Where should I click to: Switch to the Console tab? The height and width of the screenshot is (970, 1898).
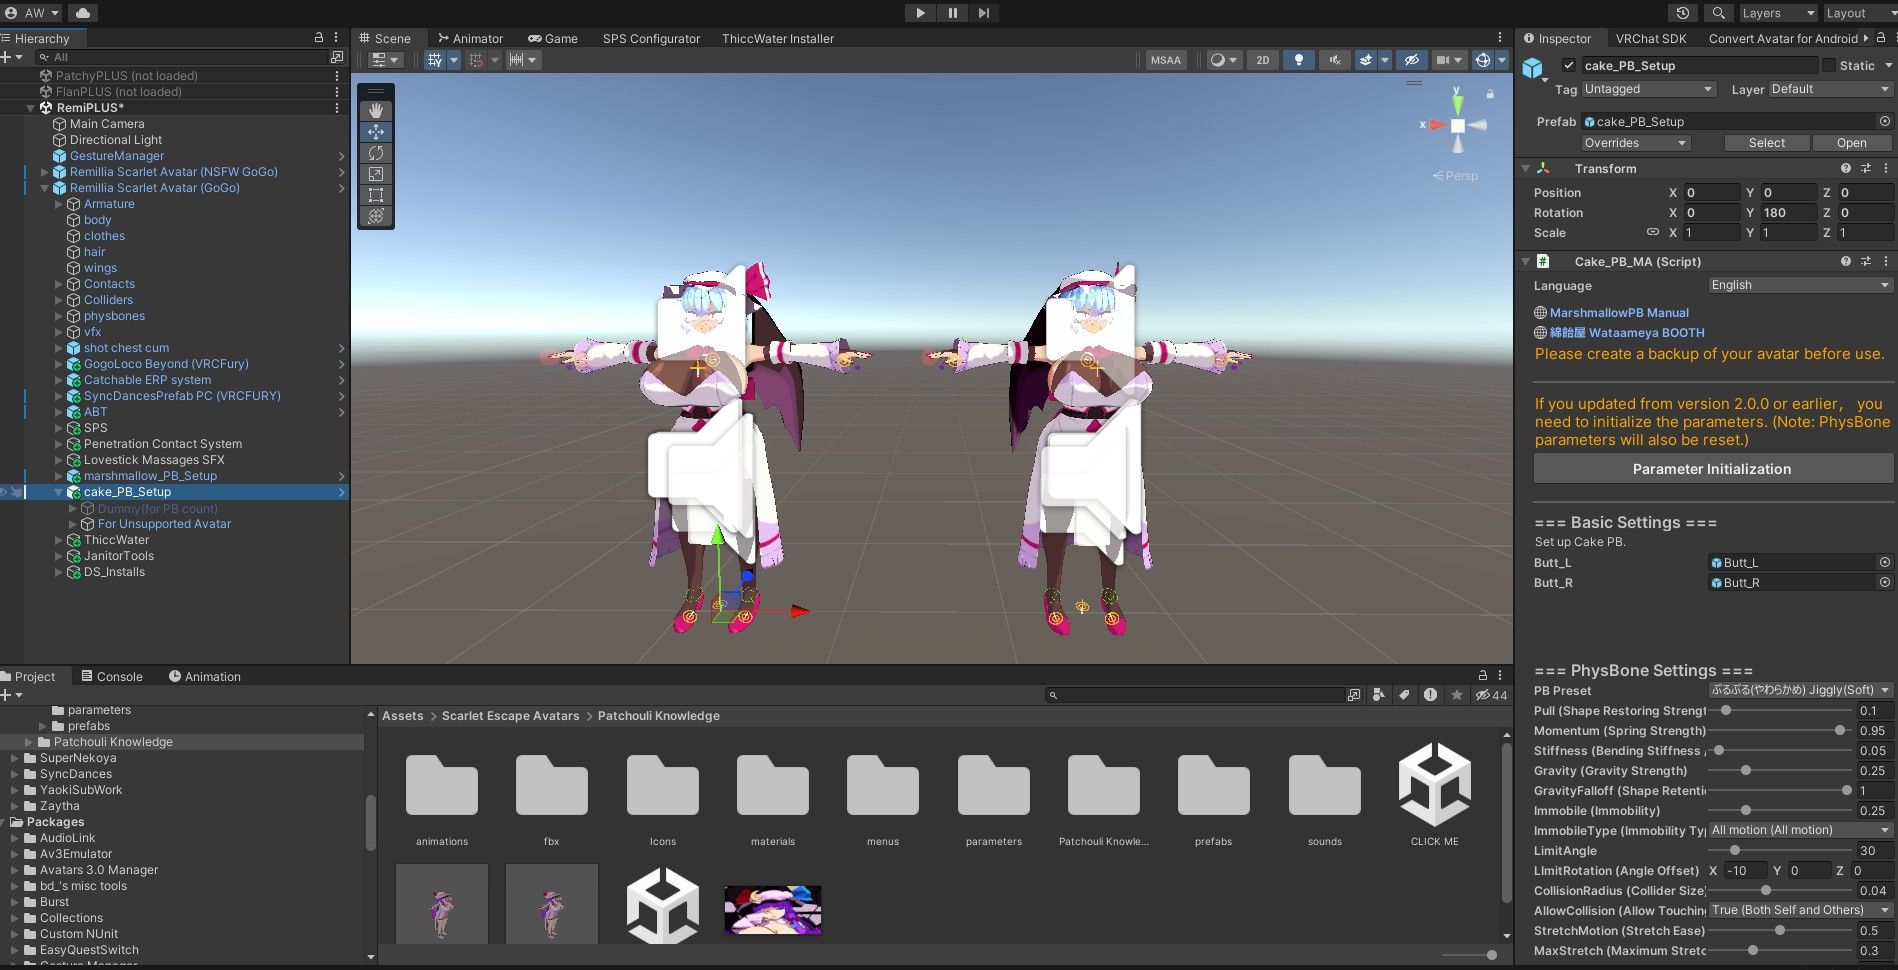coord(112,676)
